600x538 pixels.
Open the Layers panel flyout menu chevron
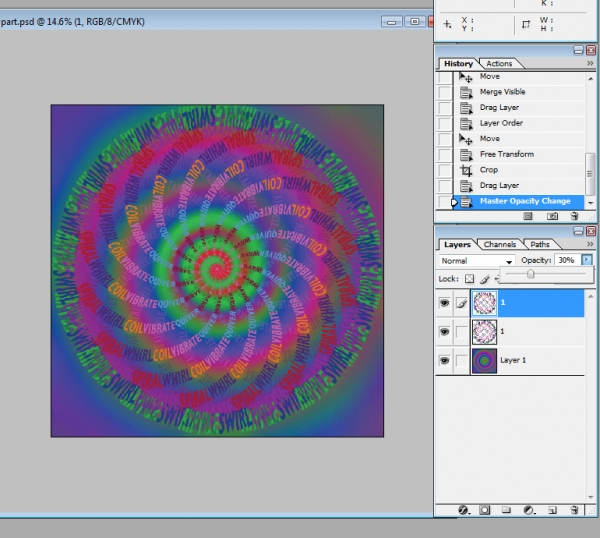(x=590, y=244)
